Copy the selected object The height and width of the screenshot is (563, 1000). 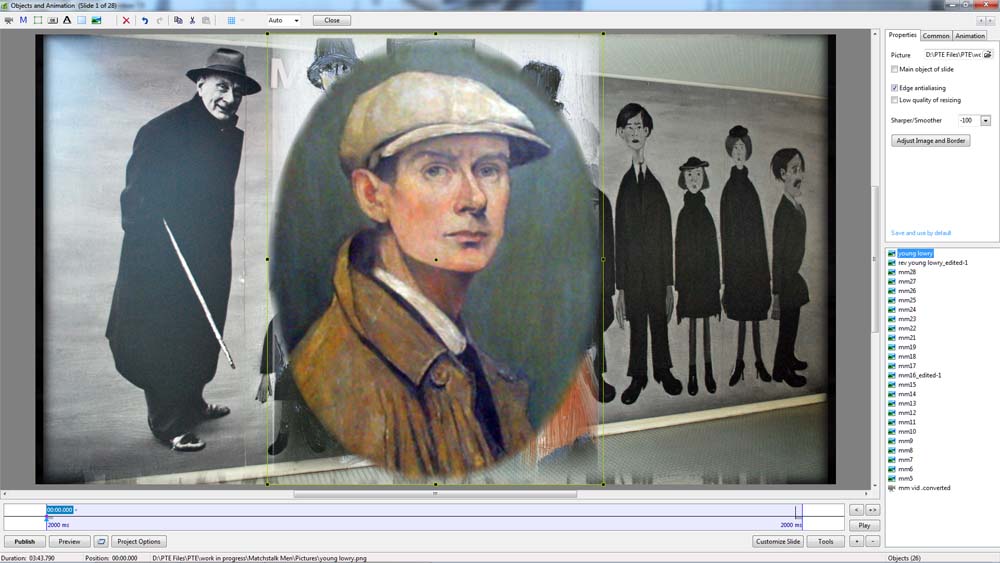click(178, 20)
